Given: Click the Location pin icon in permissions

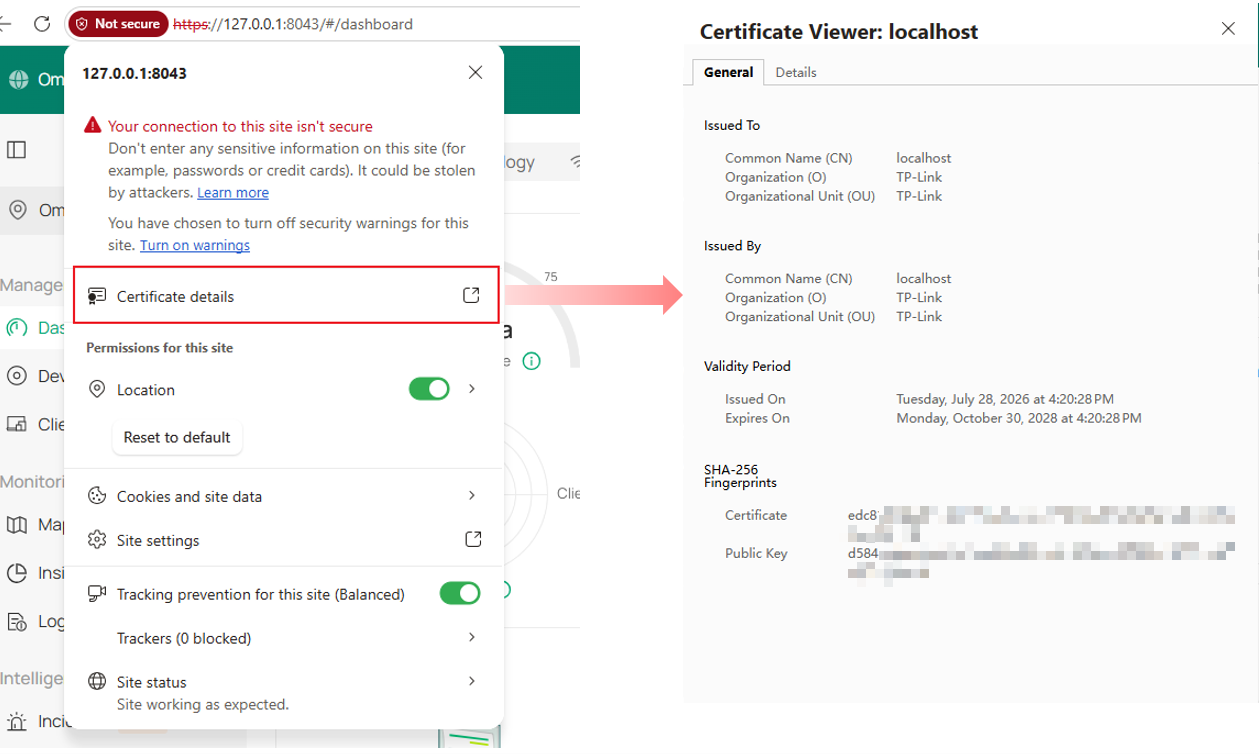Looking at the screenshot, I should click(x=97, y=390).
